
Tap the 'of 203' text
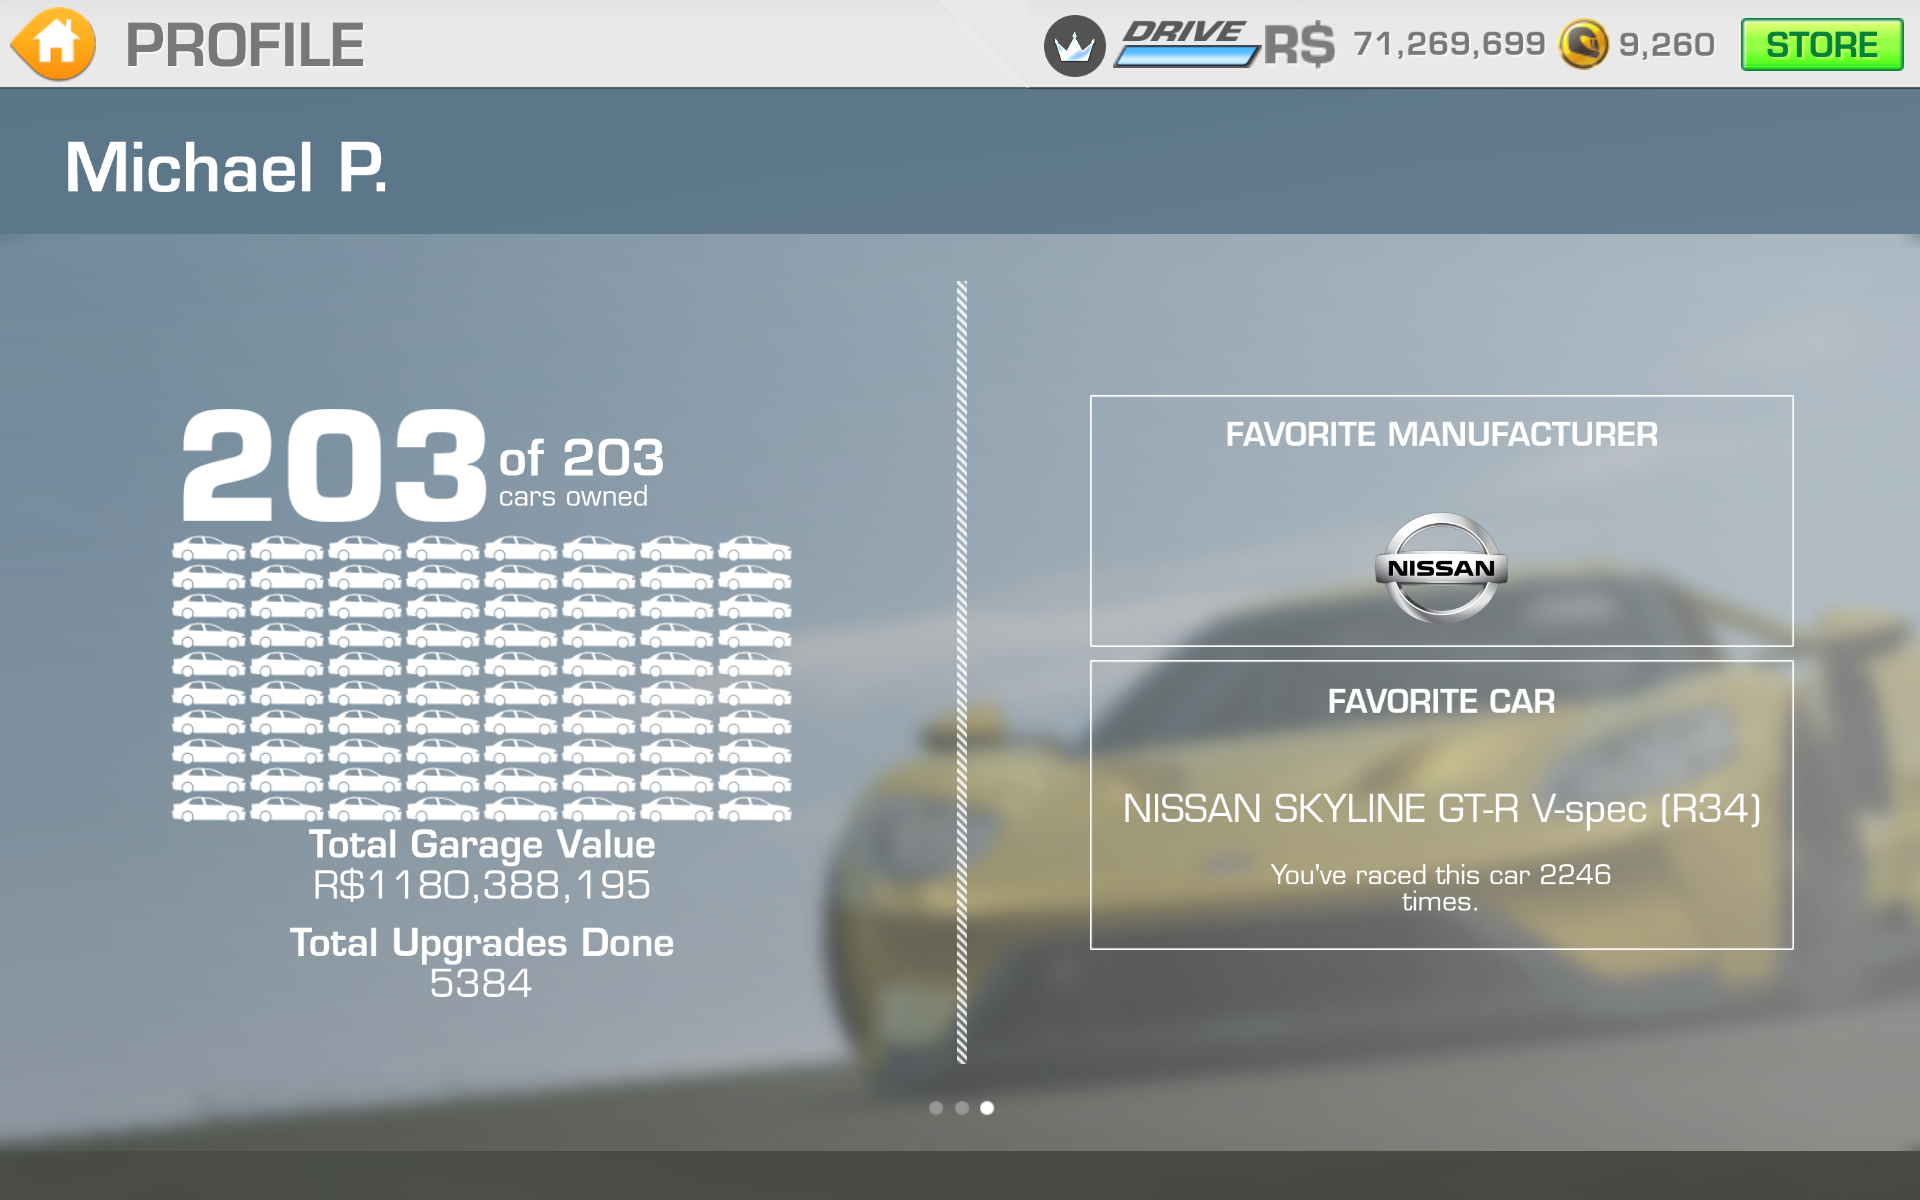[581, 459]
